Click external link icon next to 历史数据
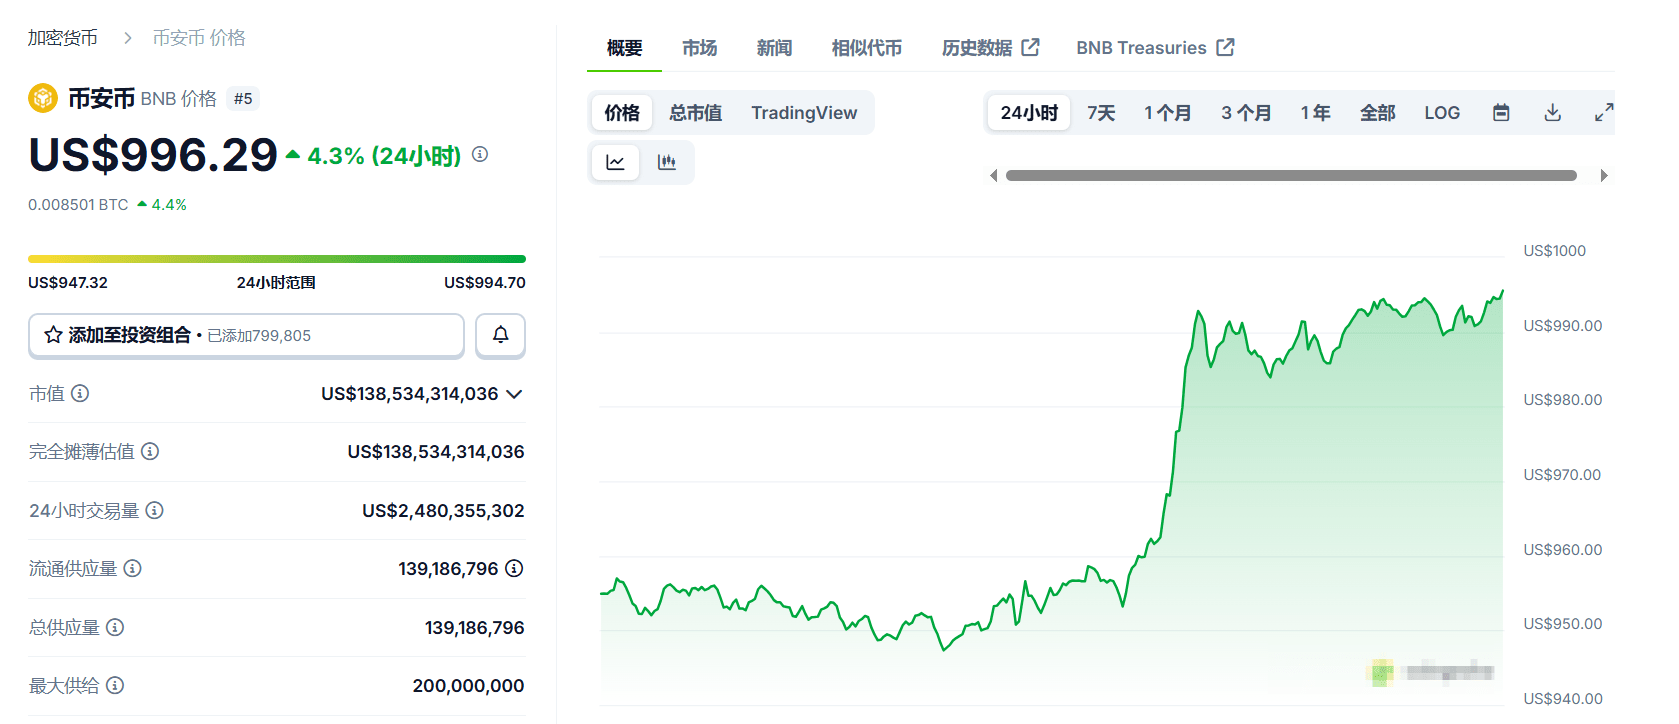1679x724 pixels. 1030,47
